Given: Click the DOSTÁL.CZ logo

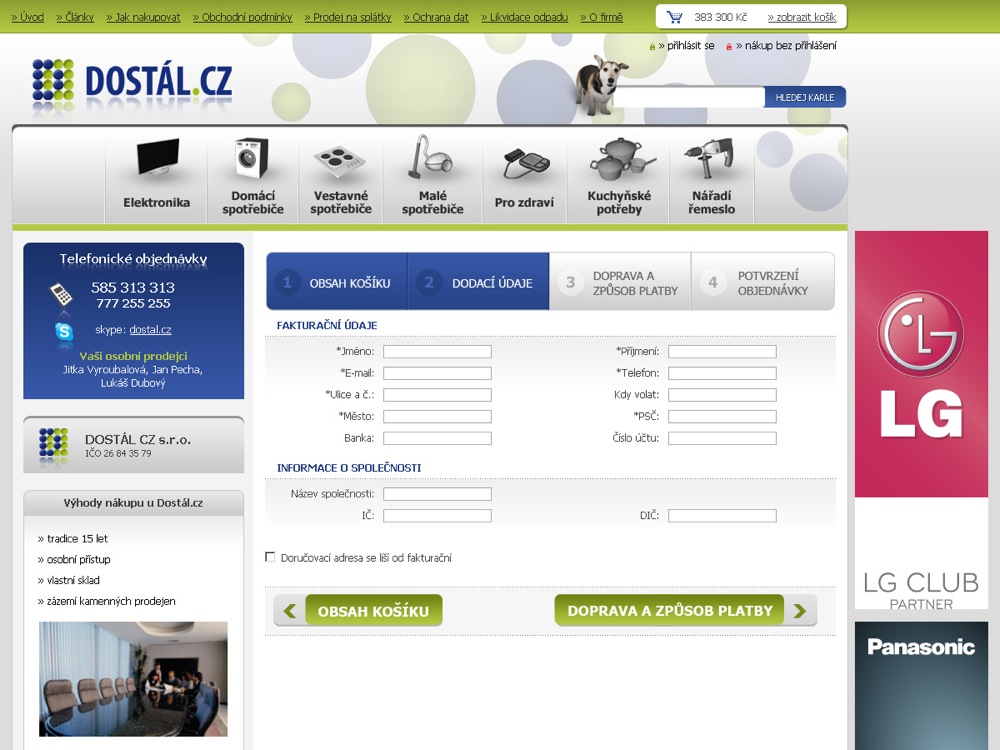Looking at the screenshot, I should pyautogui.click(x=132, y=82).
